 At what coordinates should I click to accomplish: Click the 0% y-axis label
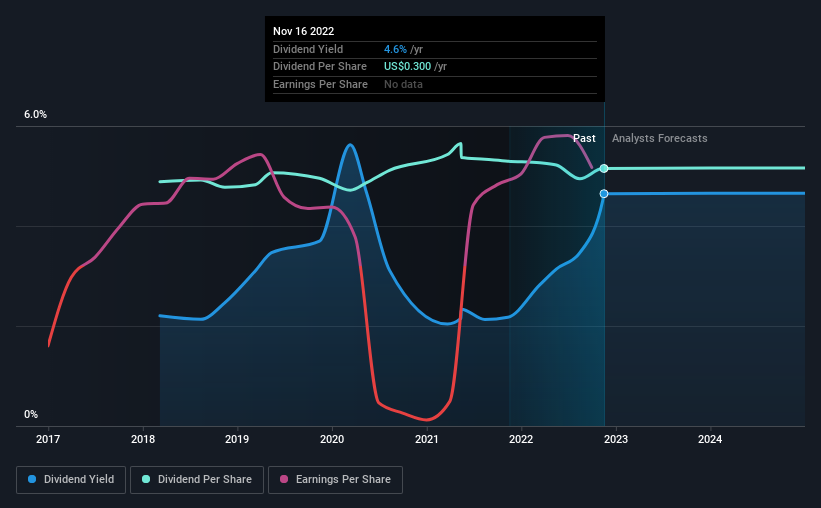(31, 414)
